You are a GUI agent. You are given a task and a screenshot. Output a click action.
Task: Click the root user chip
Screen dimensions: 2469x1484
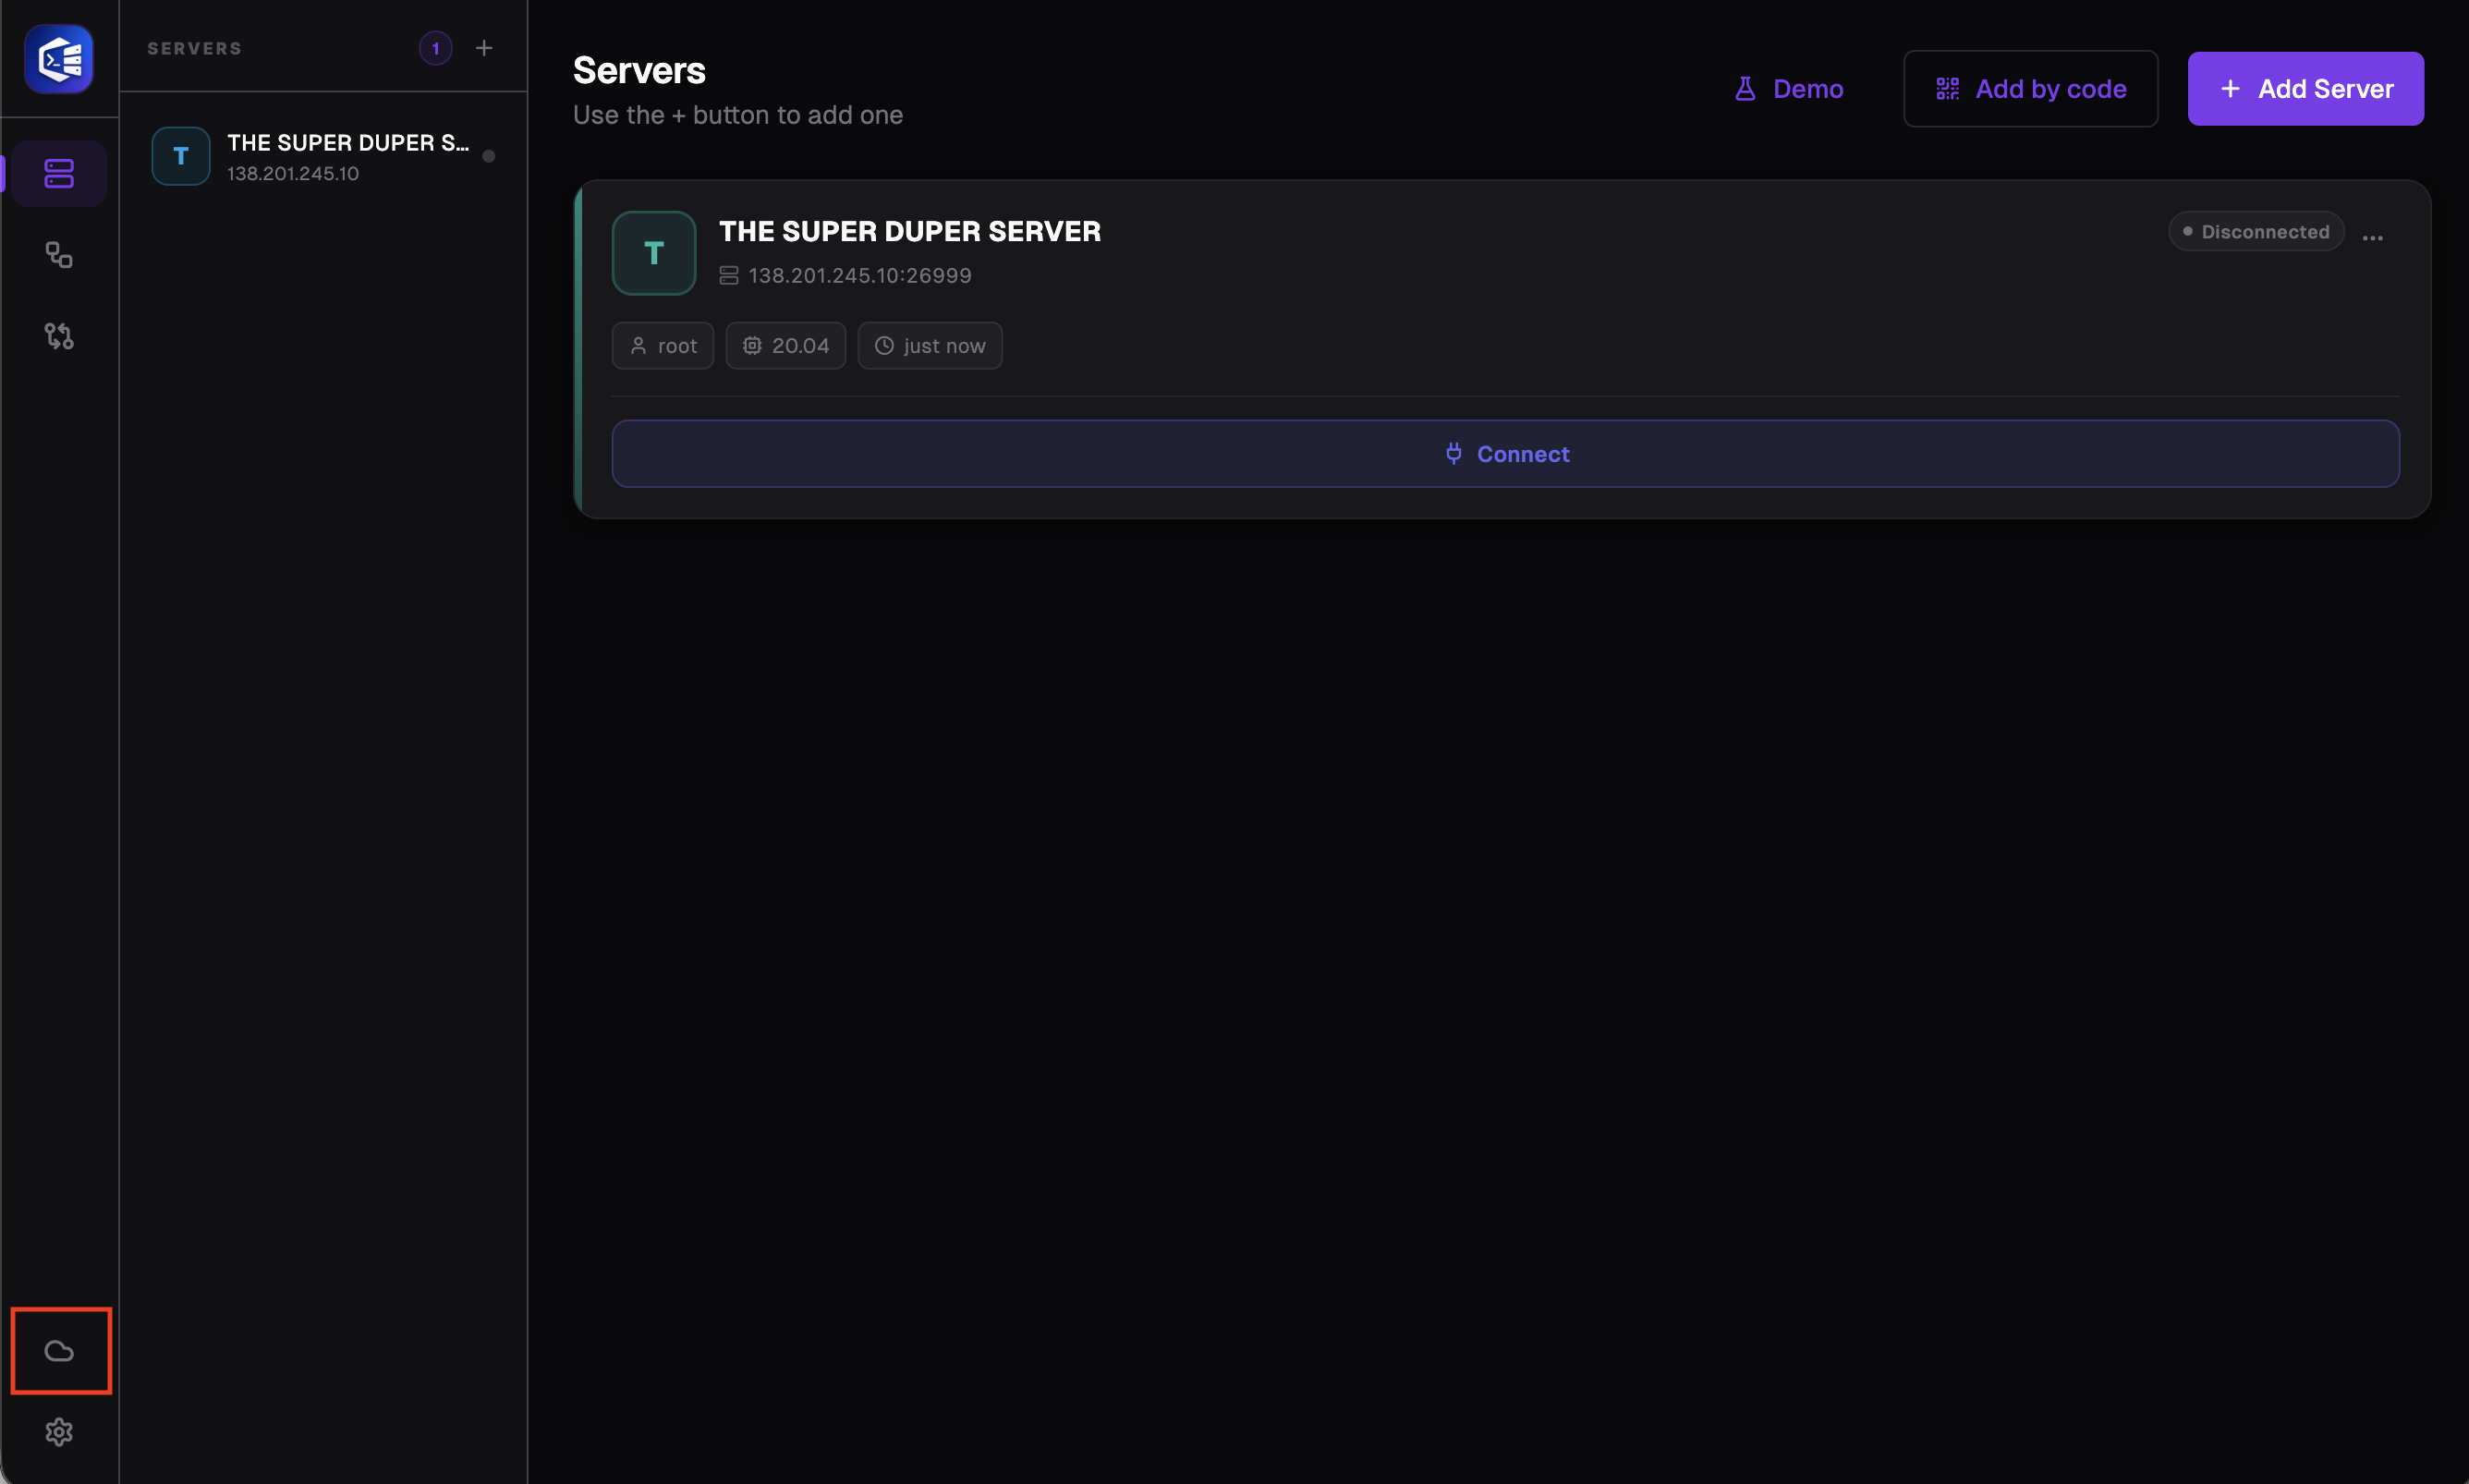pyautogui.click(x=663, y=346)
